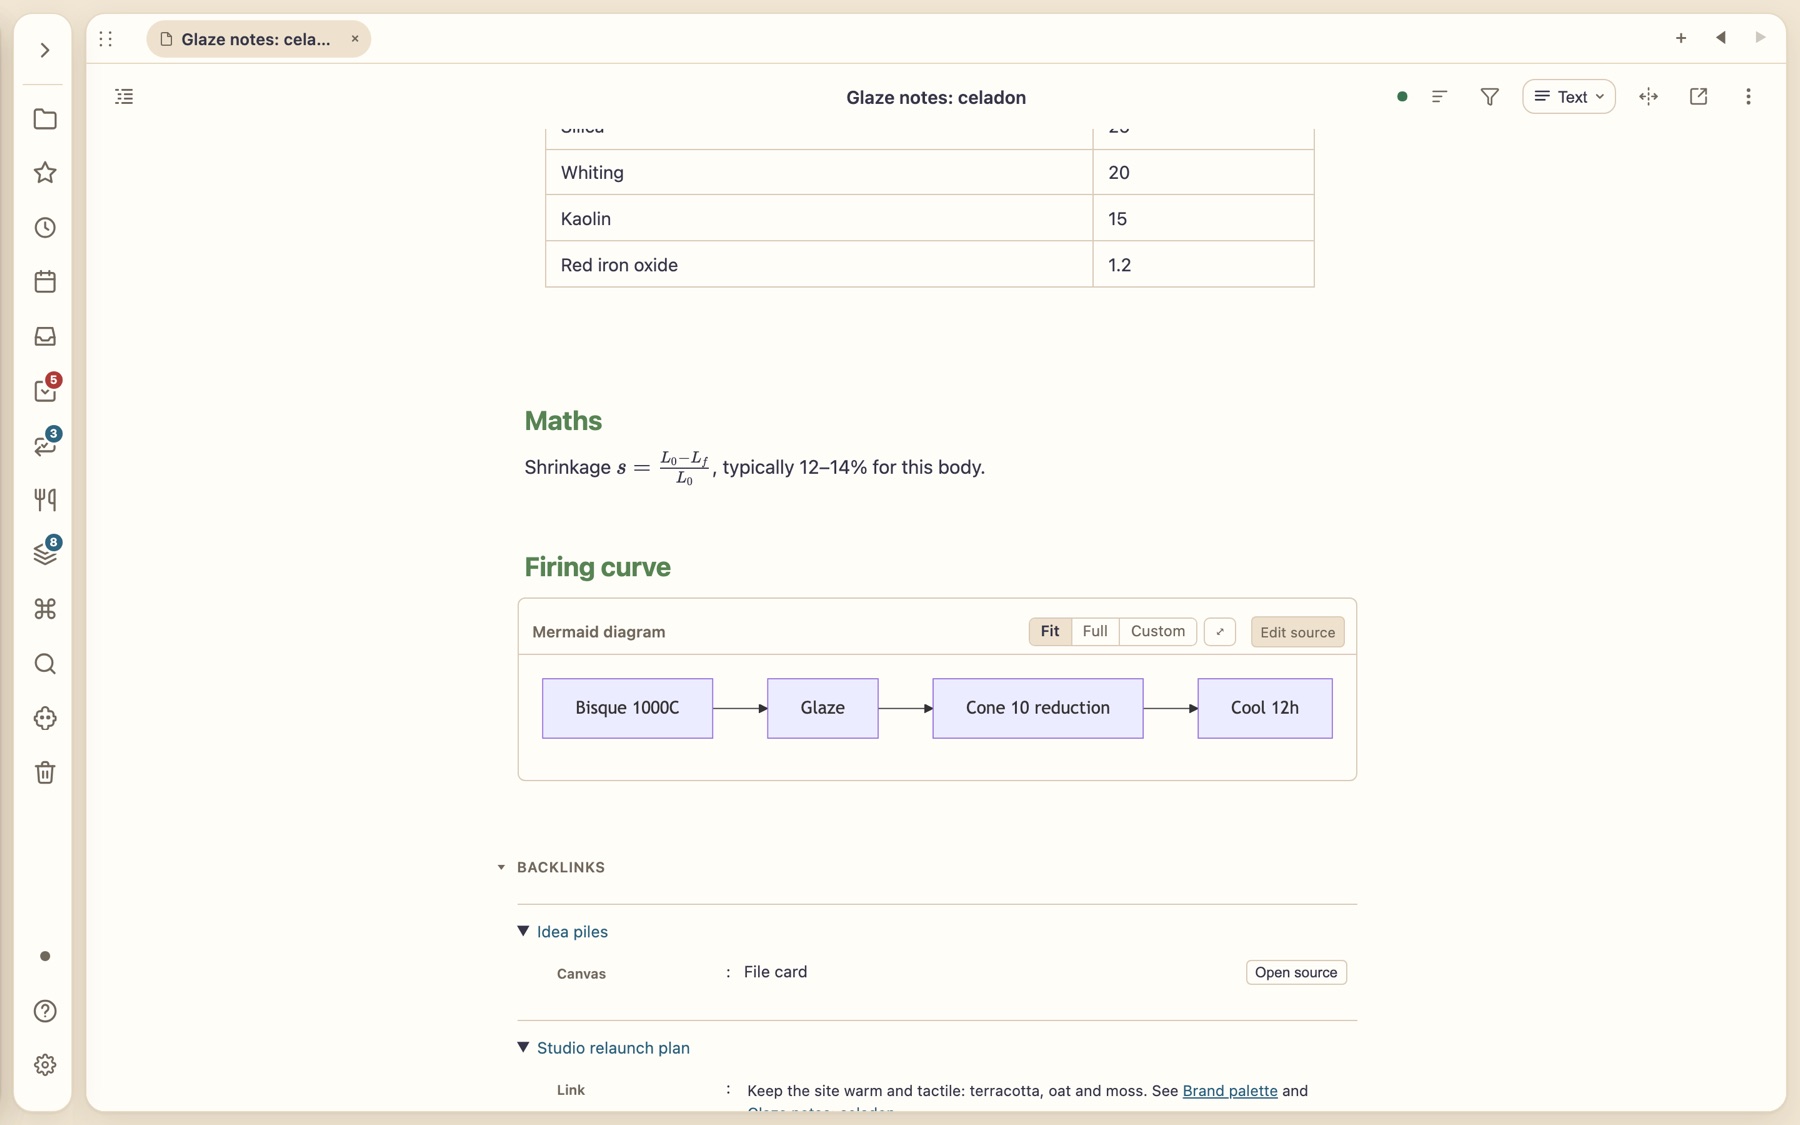This screenshot has height=1125, width=1800.
Task: Collapse the Idea piles backlink
Action: pyautogui.click(x=523, y=931)
